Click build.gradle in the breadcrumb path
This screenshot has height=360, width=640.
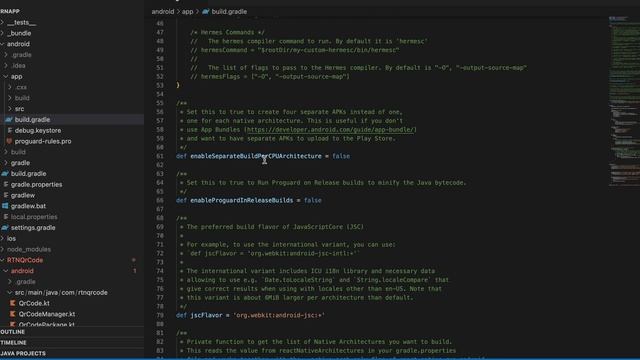(x=229, y=11)
